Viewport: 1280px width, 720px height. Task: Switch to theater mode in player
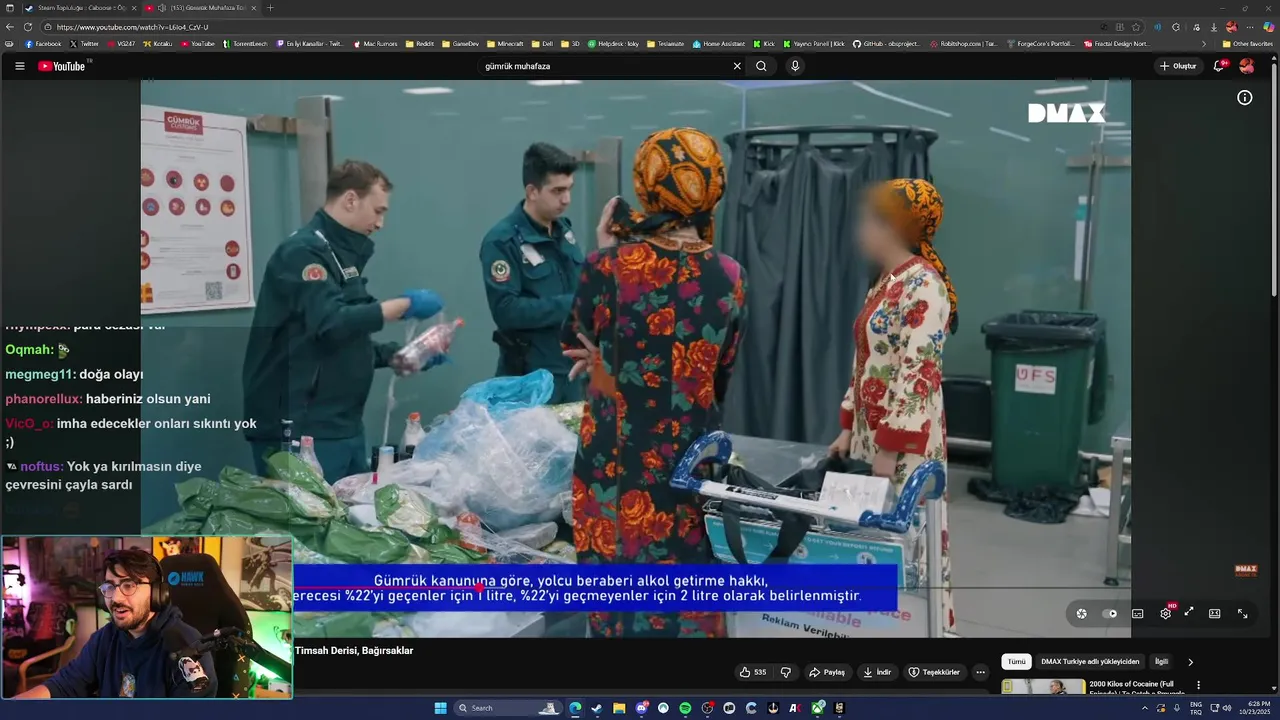tap(1215, 613)
